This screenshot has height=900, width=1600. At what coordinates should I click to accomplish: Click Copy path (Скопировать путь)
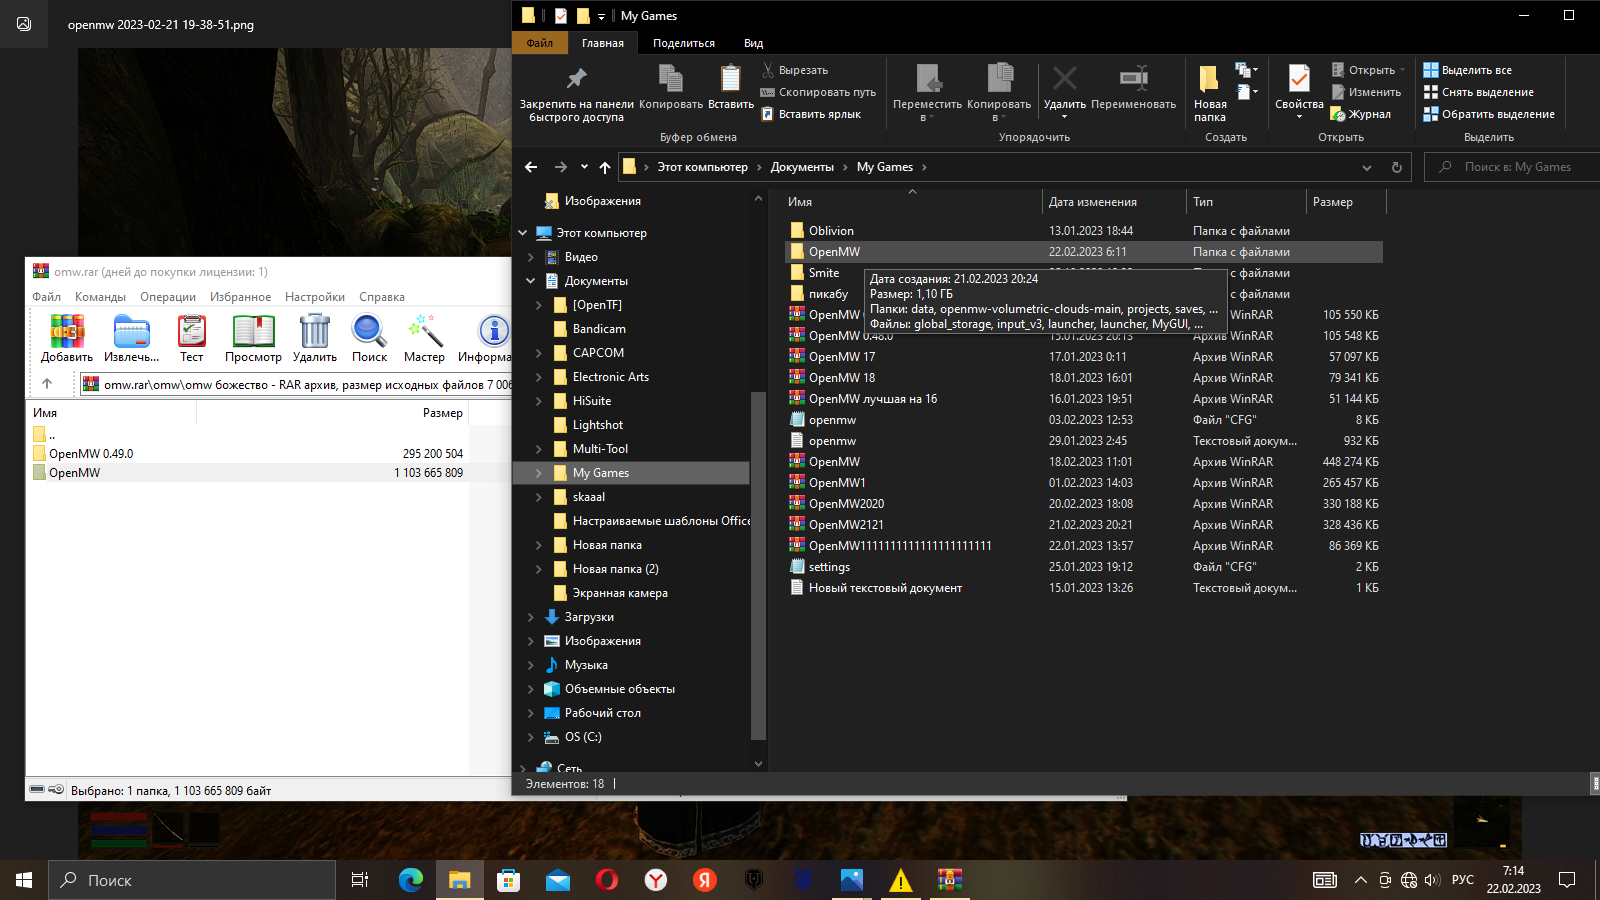point(818,92)
